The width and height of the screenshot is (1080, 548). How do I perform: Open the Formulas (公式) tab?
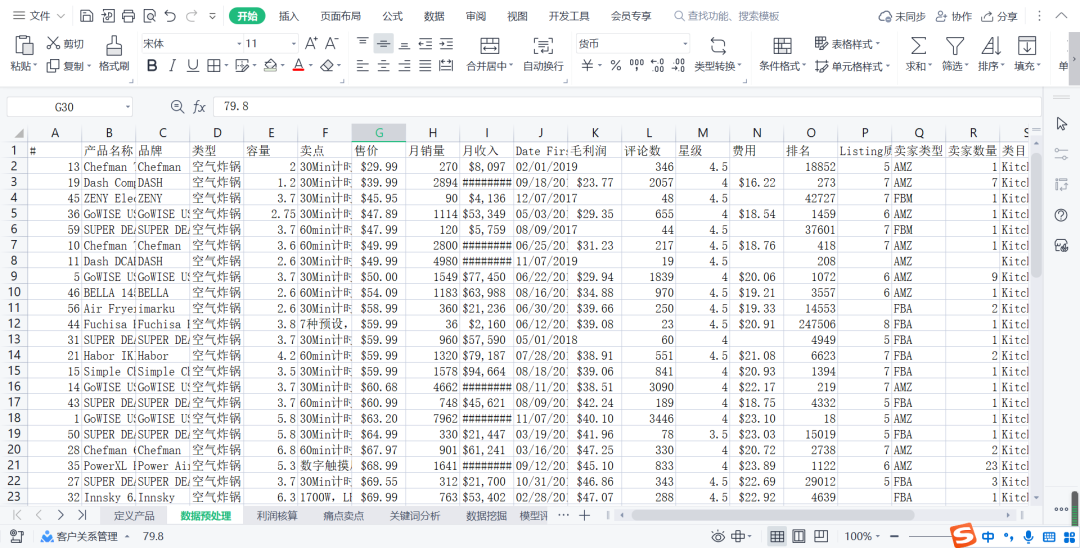[393, 16]
